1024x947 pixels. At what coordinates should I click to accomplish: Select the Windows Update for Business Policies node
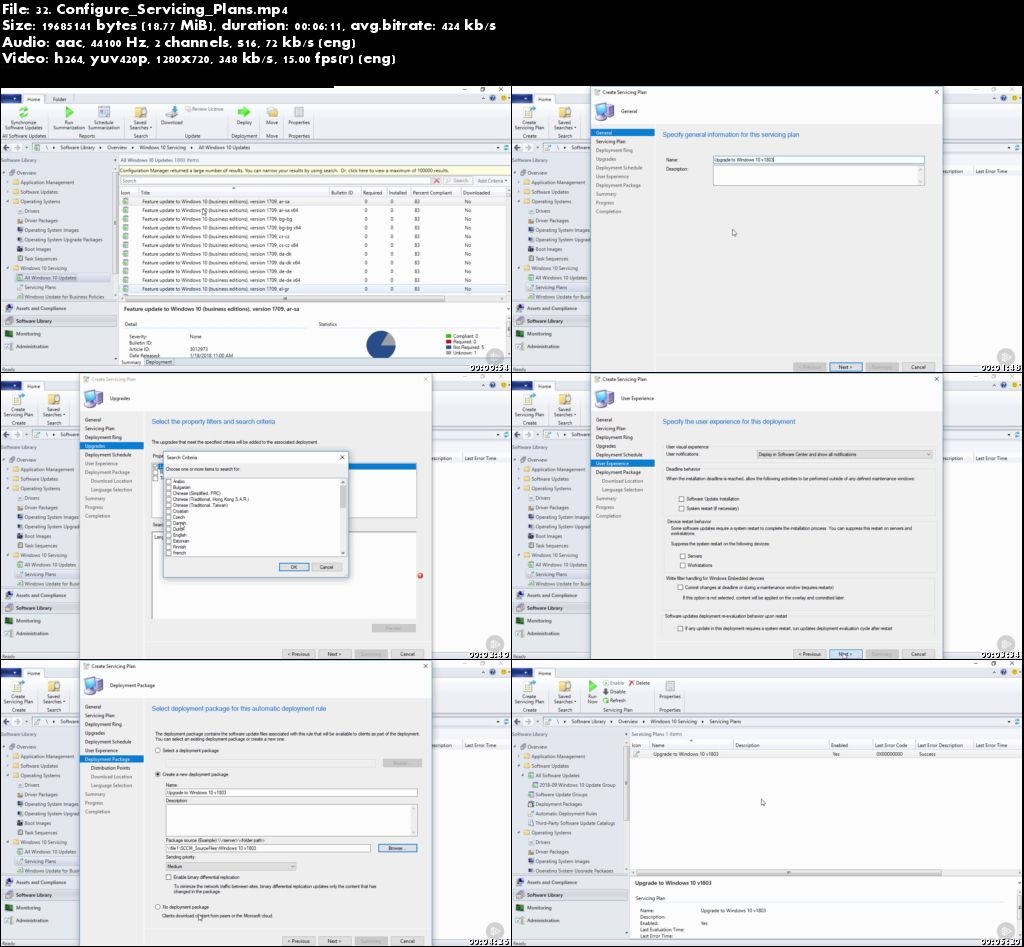pos(60,297)
